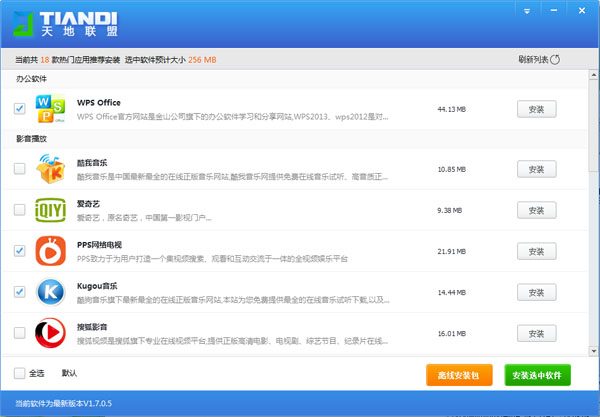Click the PPS网络电视 title text
The height and width of the screenshot is (417, 600).
[x=99, y=245]
